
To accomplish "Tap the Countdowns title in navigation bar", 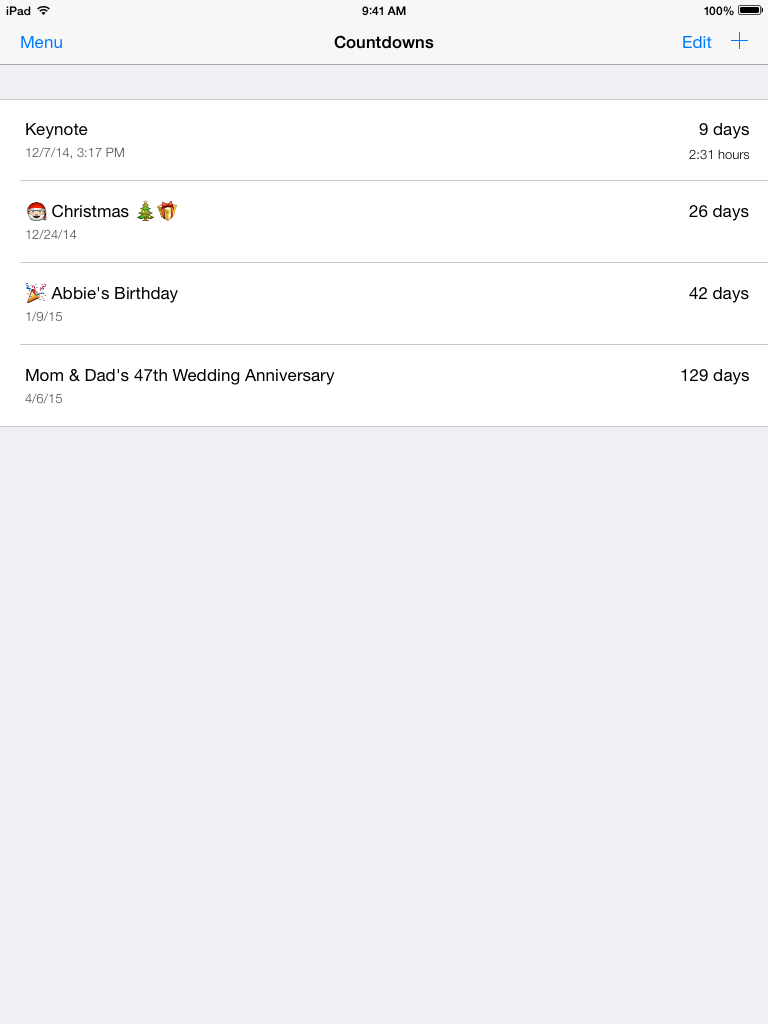I will 384,42.
